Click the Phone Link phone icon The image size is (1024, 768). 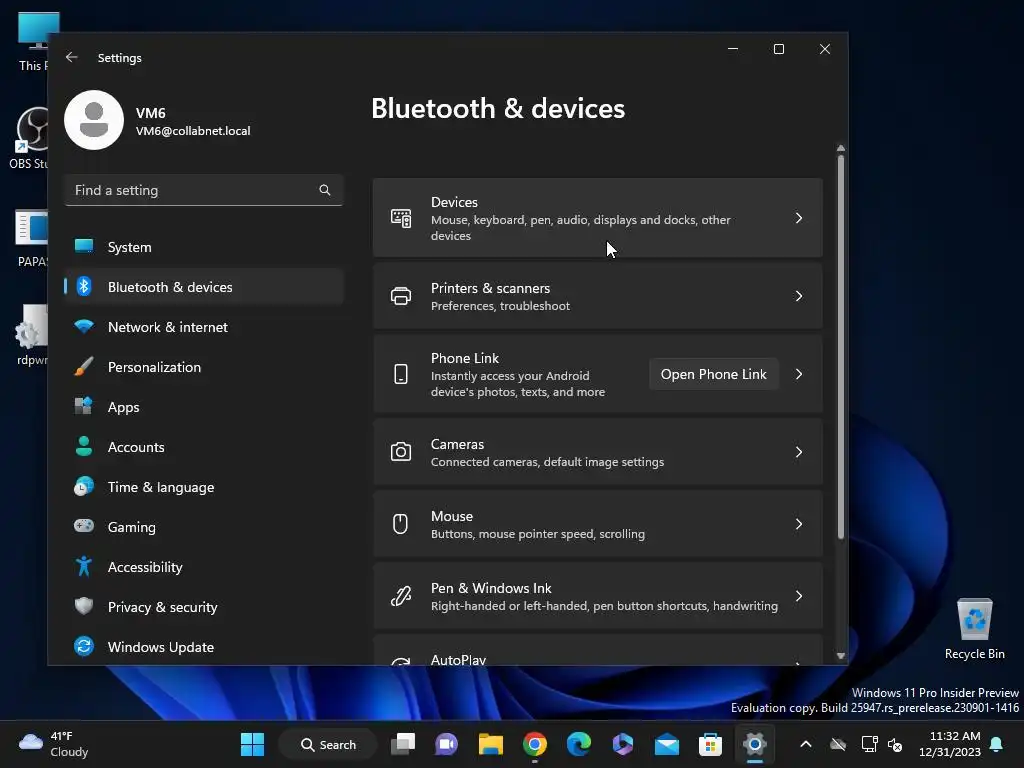click(401, 374)
